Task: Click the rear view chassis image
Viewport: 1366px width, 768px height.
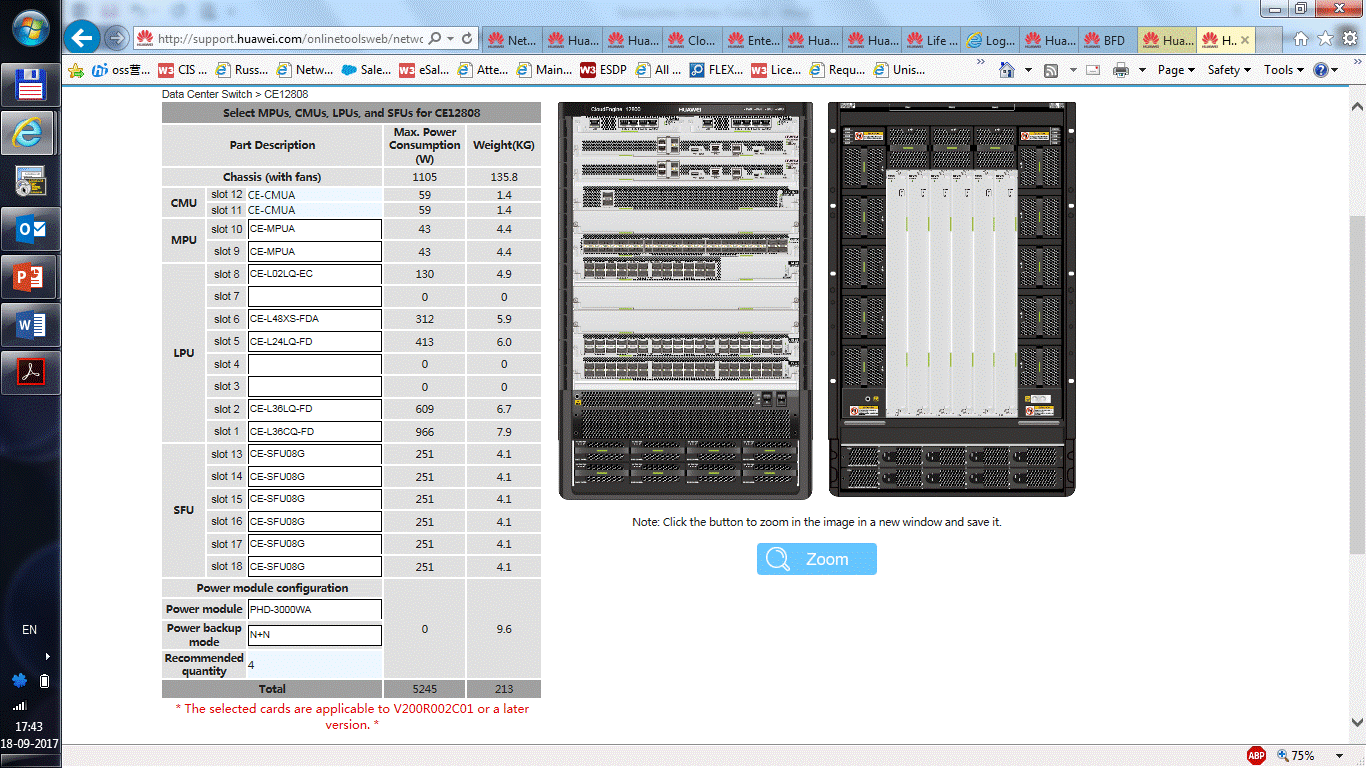Action: [x=952, y=299]
